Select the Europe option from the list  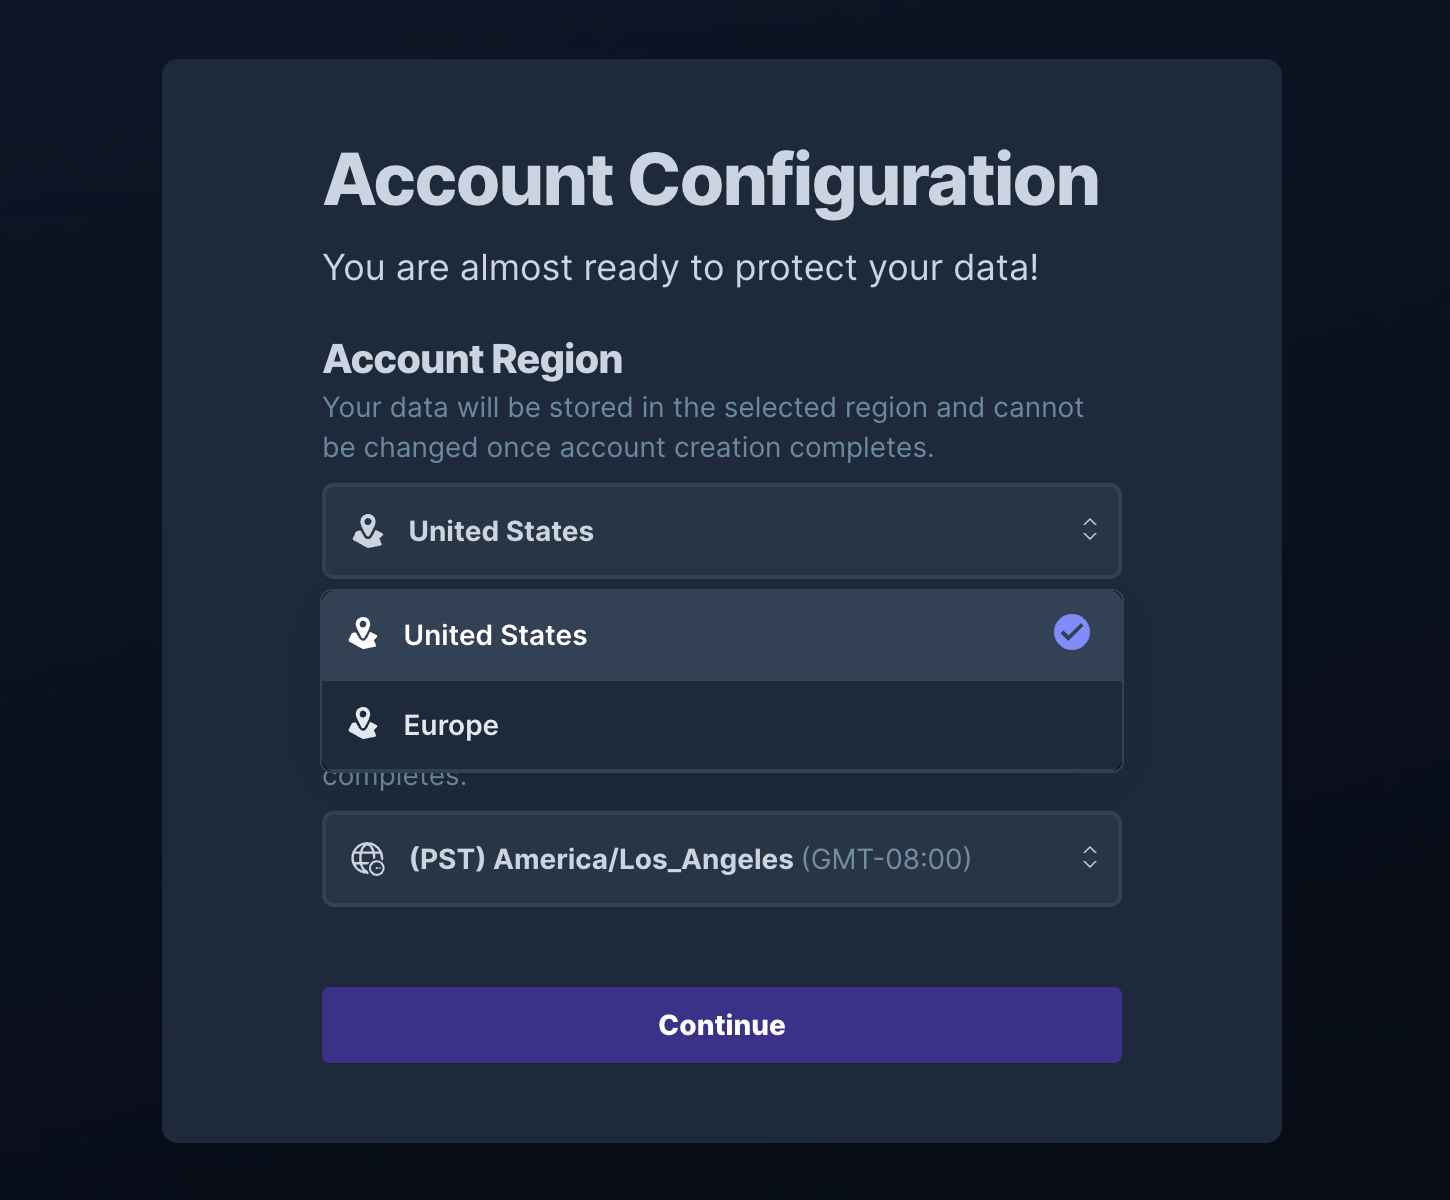pyautogui.click(x=722, y=725)
